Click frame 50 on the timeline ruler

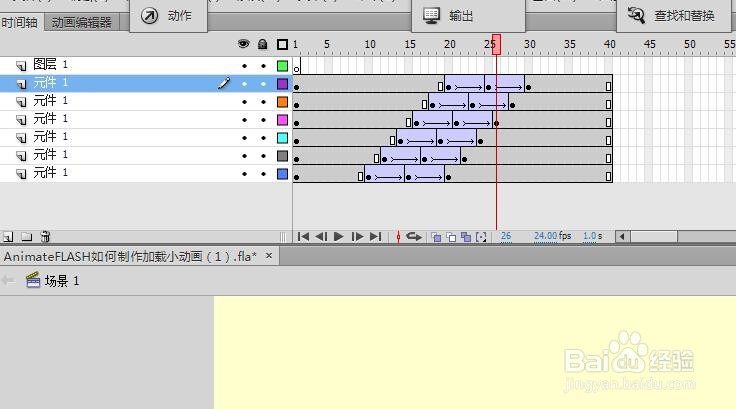click(x=690, y=44)
